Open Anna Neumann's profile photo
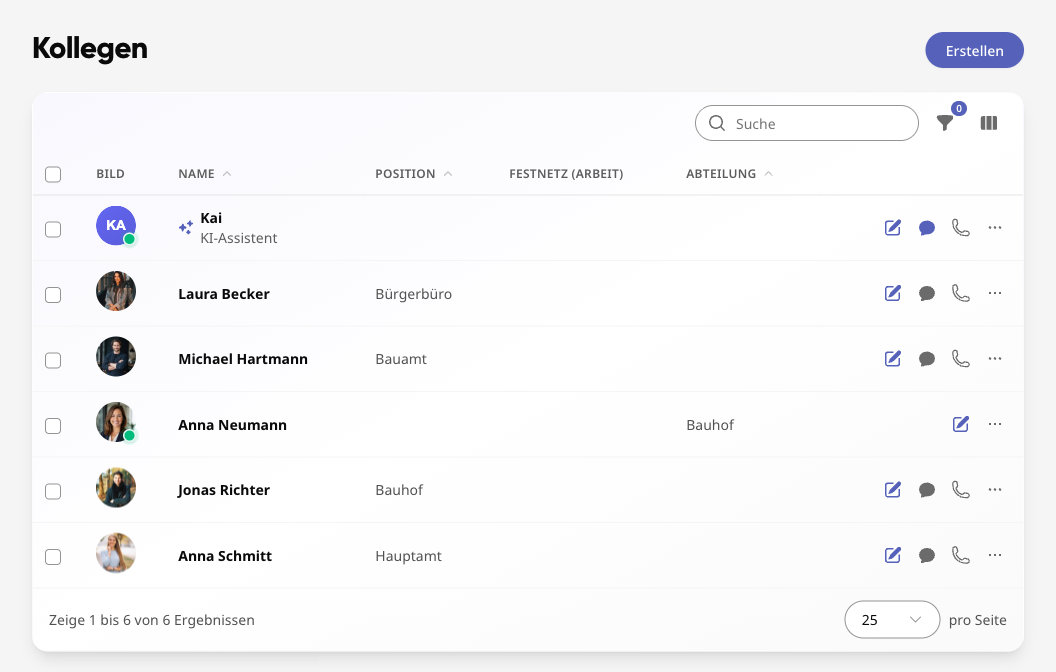 pyautogui.click(x=116, y=422)
